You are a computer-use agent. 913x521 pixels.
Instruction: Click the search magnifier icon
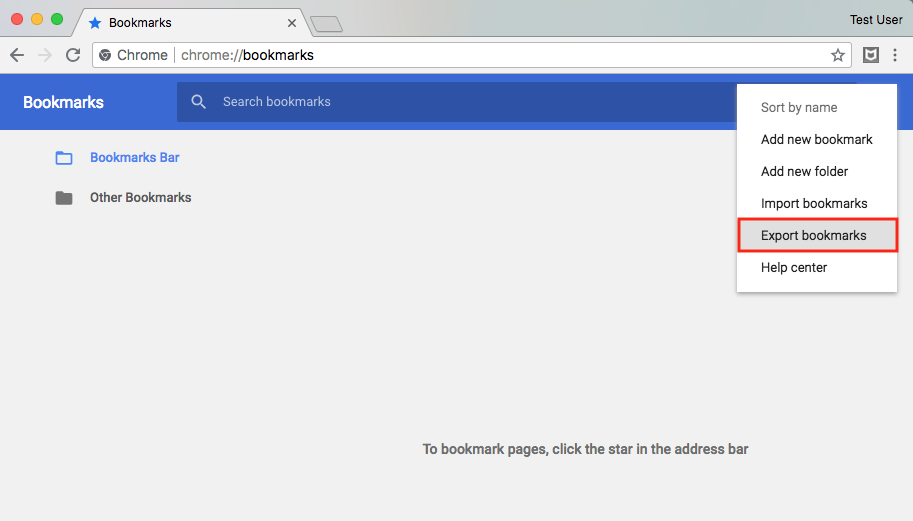(199, 102)
